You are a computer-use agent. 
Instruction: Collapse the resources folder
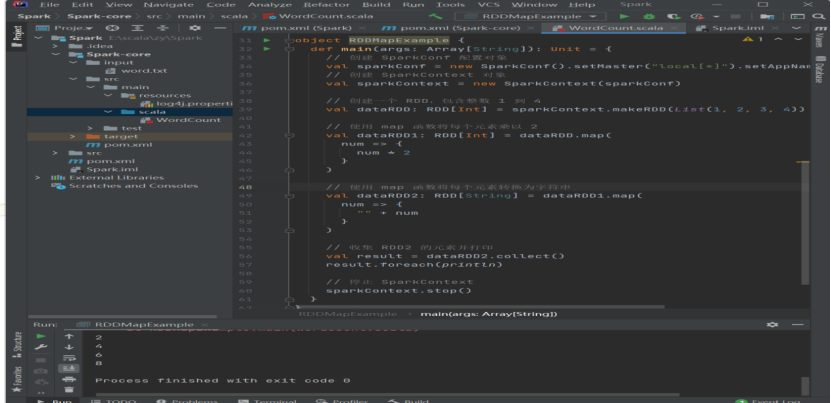[108, 95]
